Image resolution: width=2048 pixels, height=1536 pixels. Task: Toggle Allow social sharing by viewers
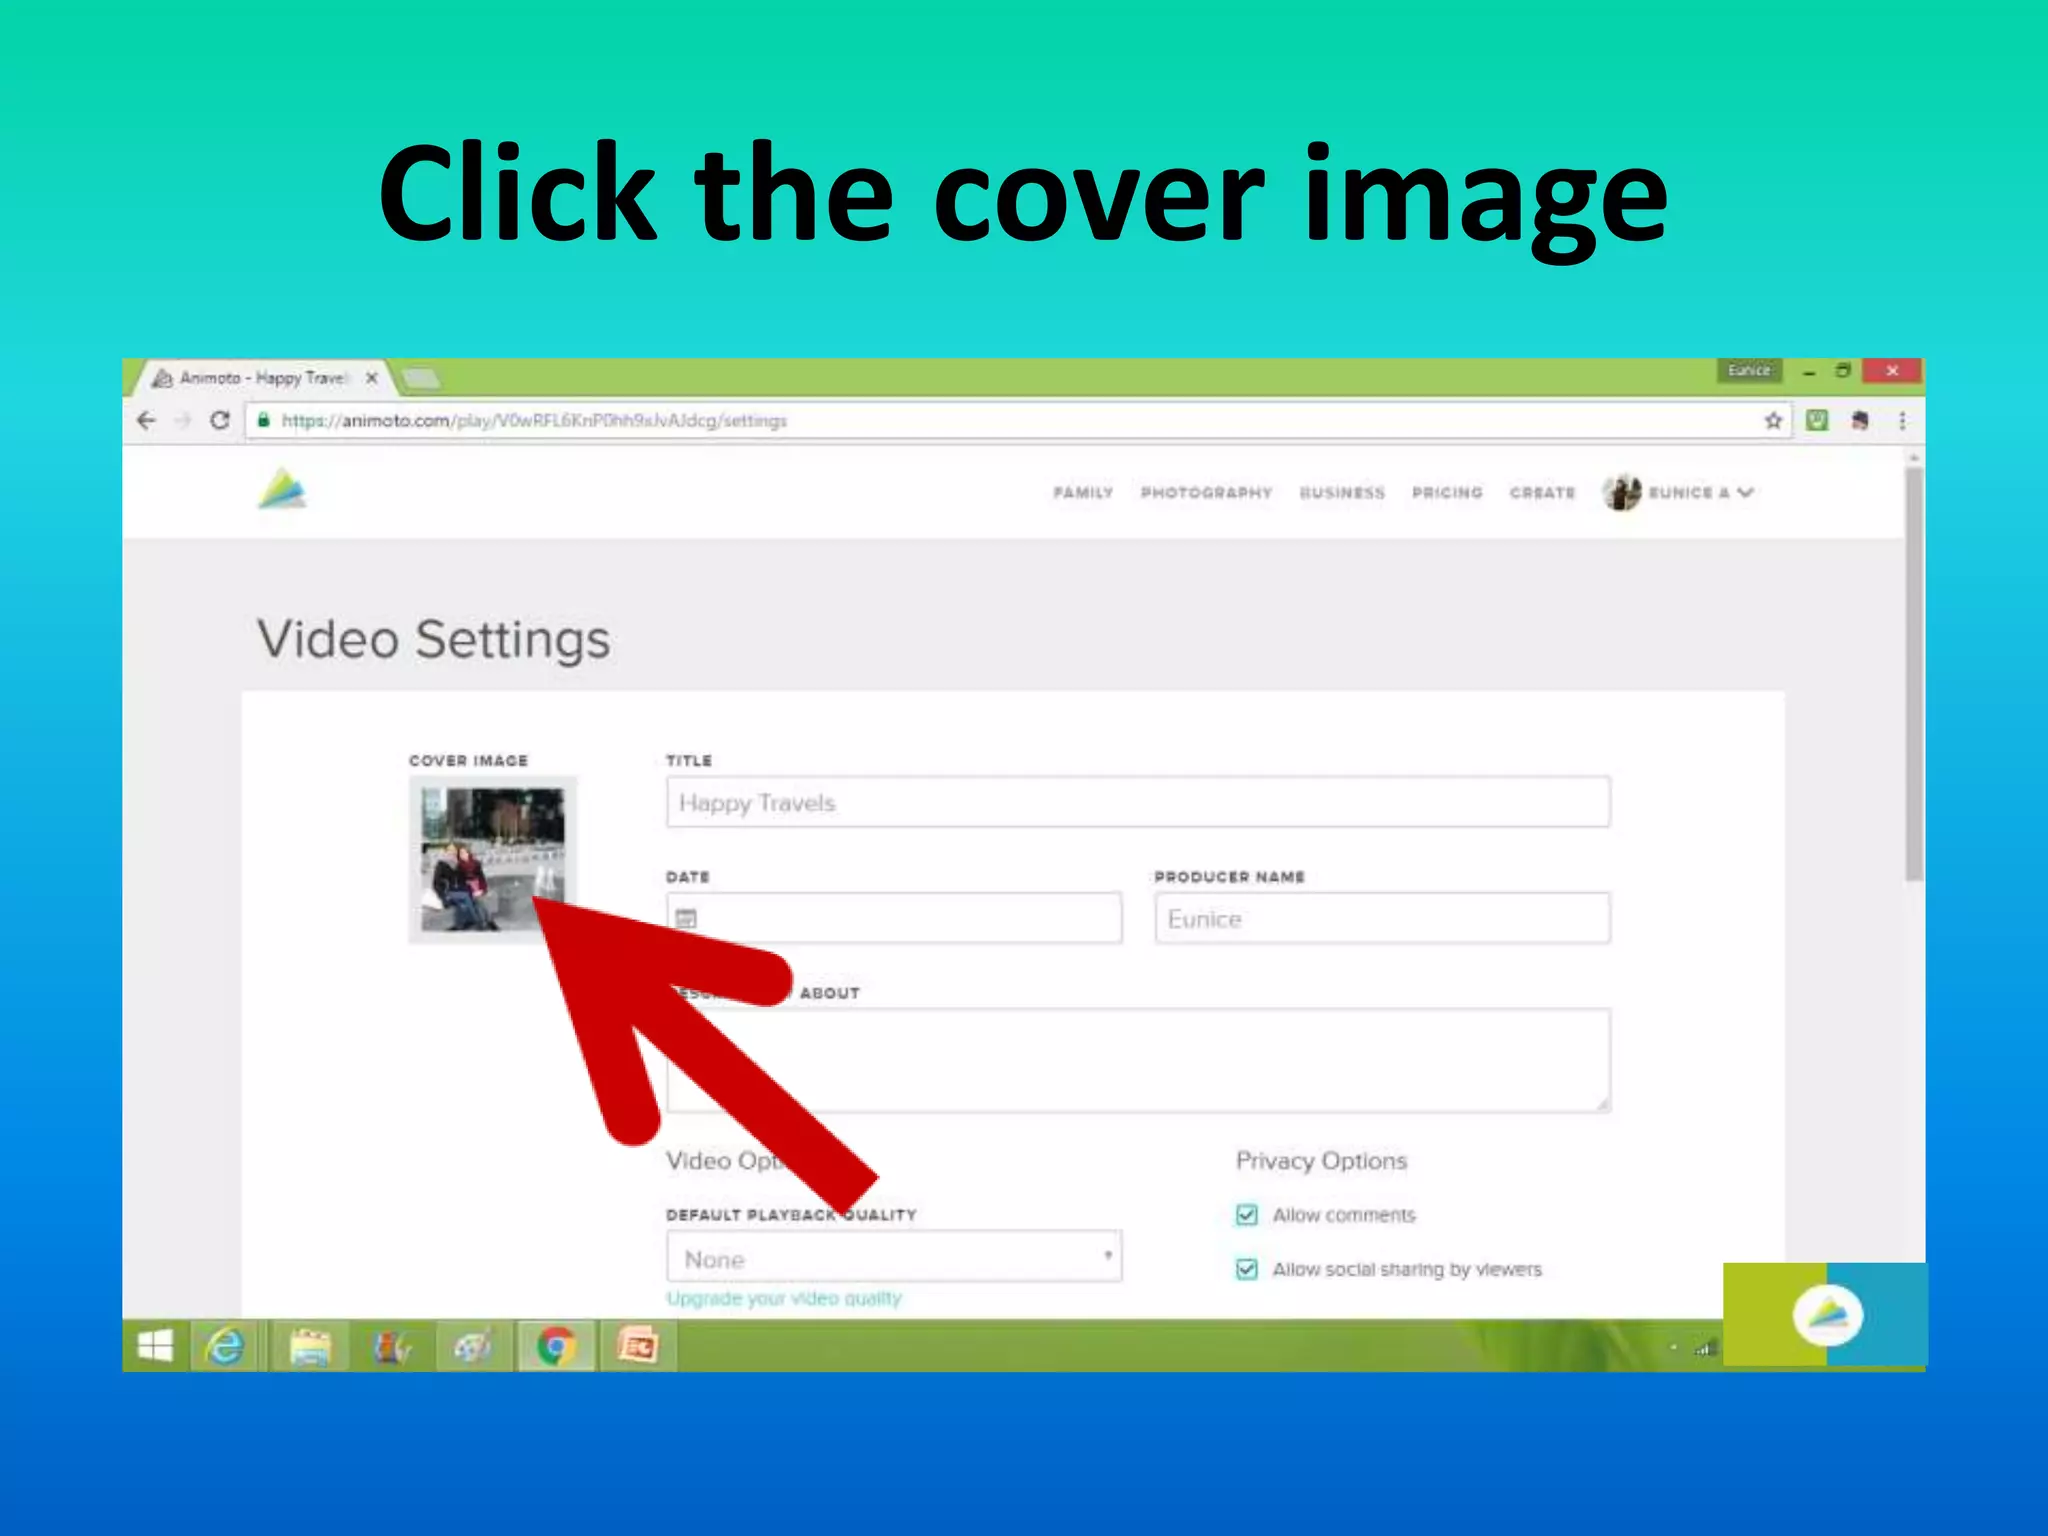coord(1246,1269)
